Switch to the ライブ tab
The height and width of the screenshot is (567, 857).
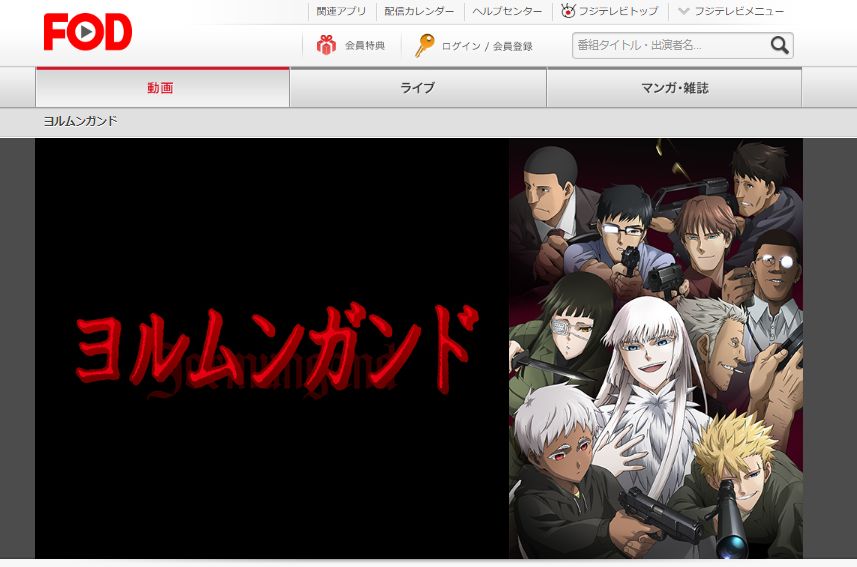(418, 87)
